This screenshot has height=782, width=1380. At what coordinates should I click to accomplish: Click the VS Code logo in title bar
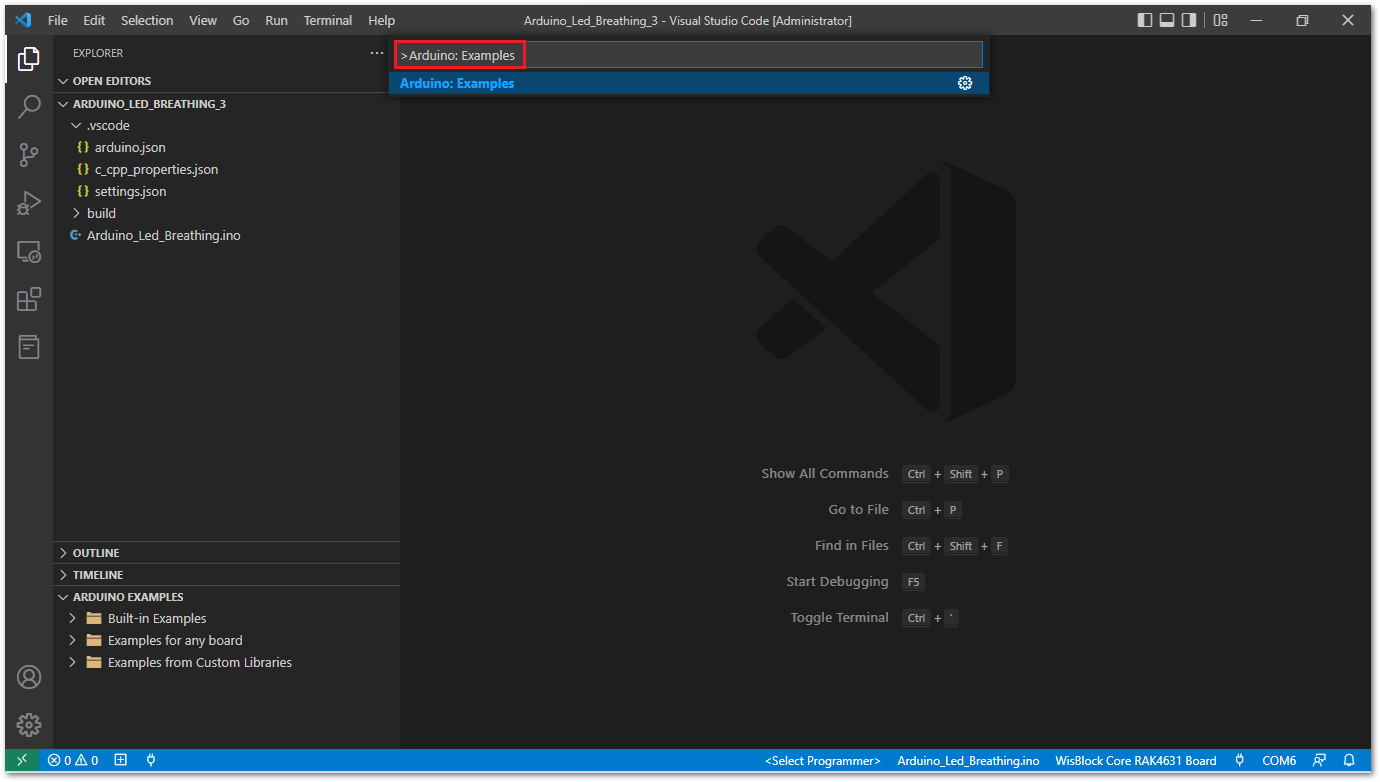24,20
